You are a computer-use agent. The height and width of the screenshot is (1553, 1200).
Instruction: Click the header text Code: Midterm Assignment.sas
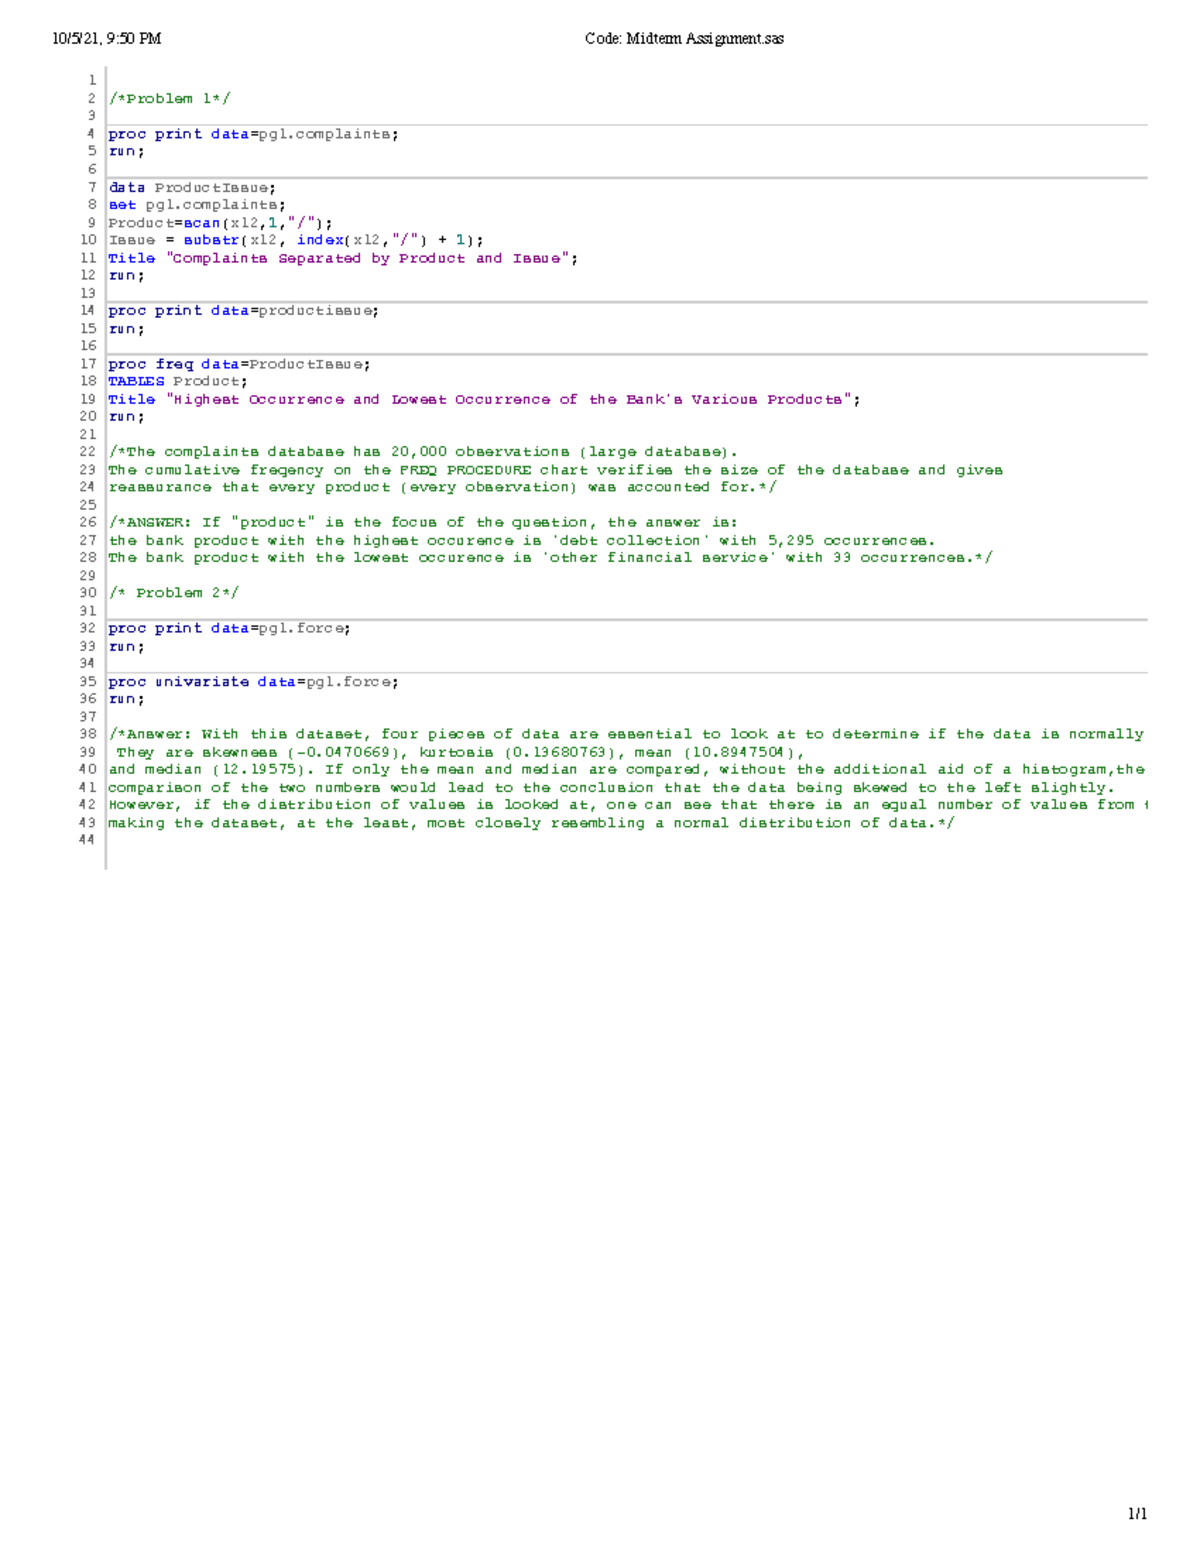(x=686, y=38)
